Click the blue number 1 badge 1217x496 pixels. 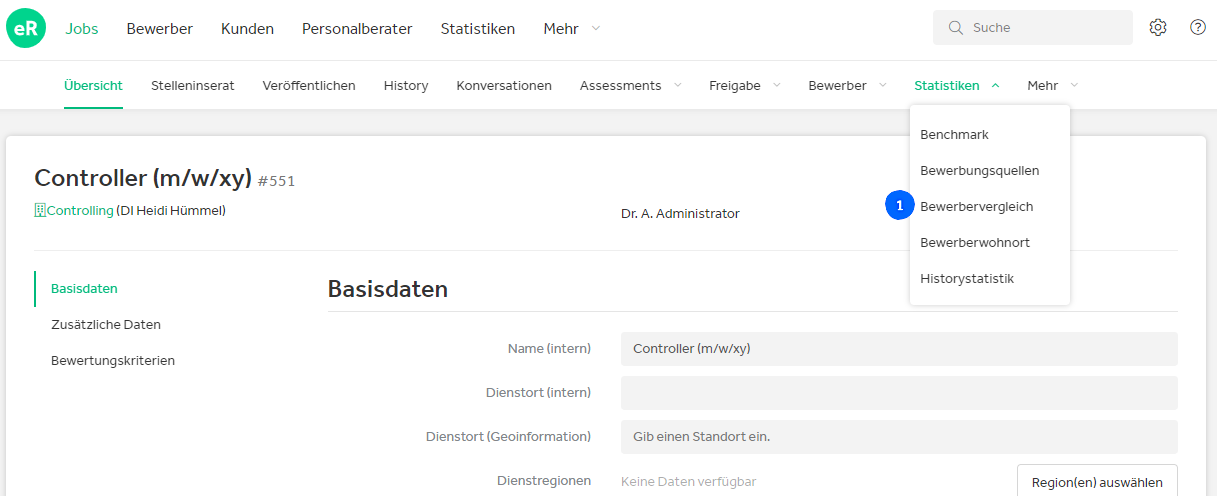click(899, 205)
